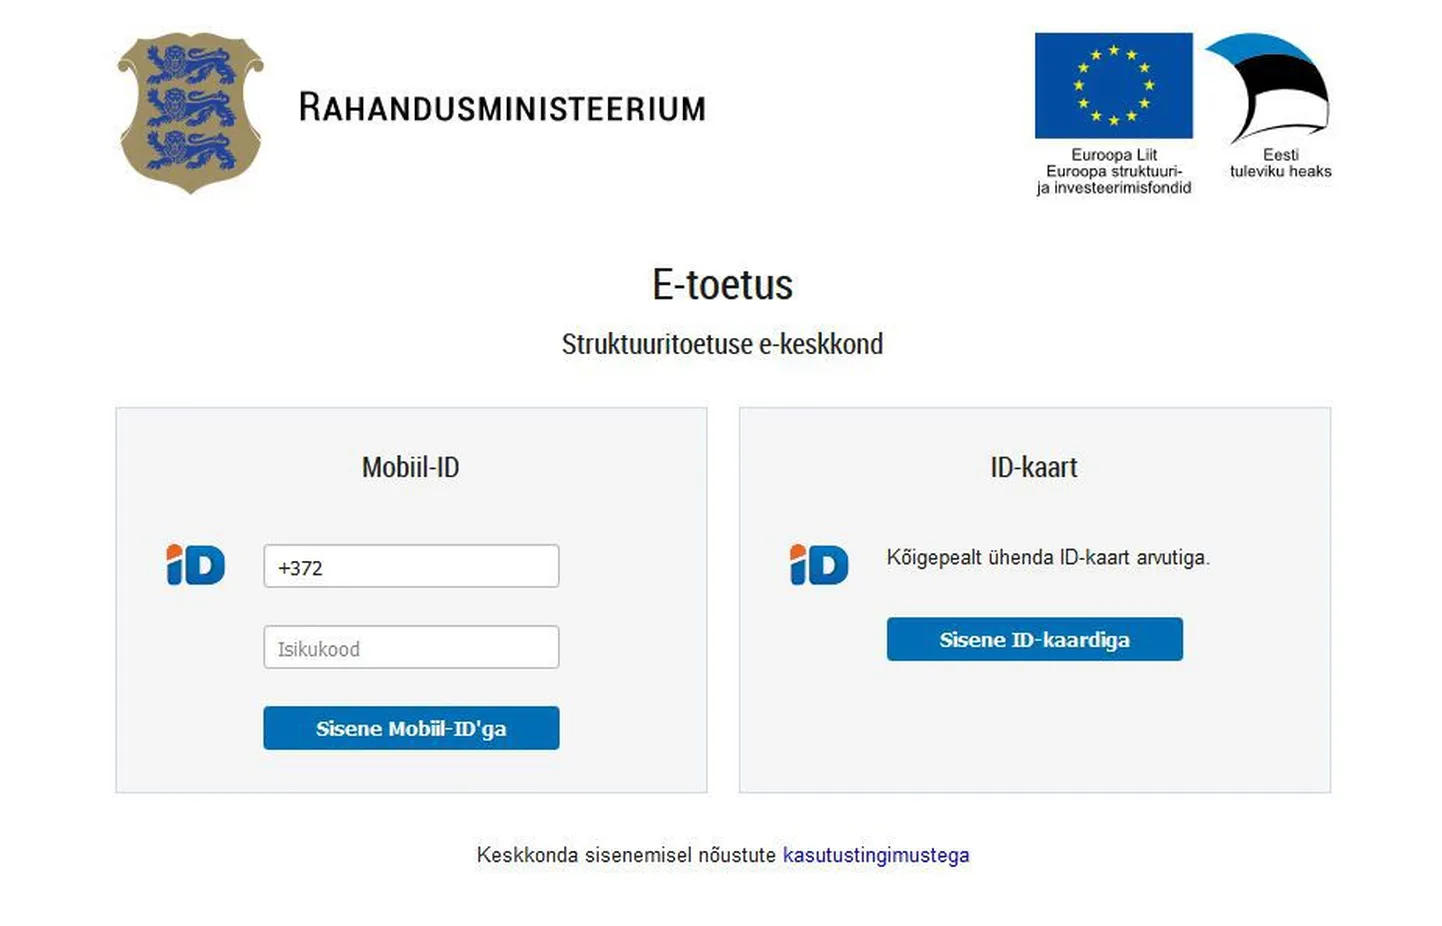
Task: Click the Eesti tuleviku heaks caption
Action: [1280, 163]
